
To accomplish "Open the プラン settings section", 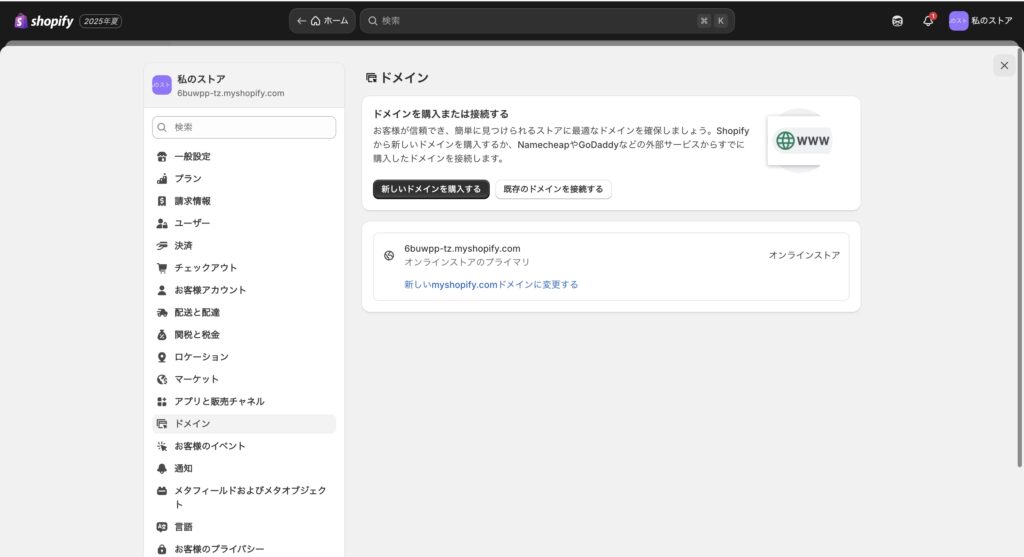I will [188, 179].
